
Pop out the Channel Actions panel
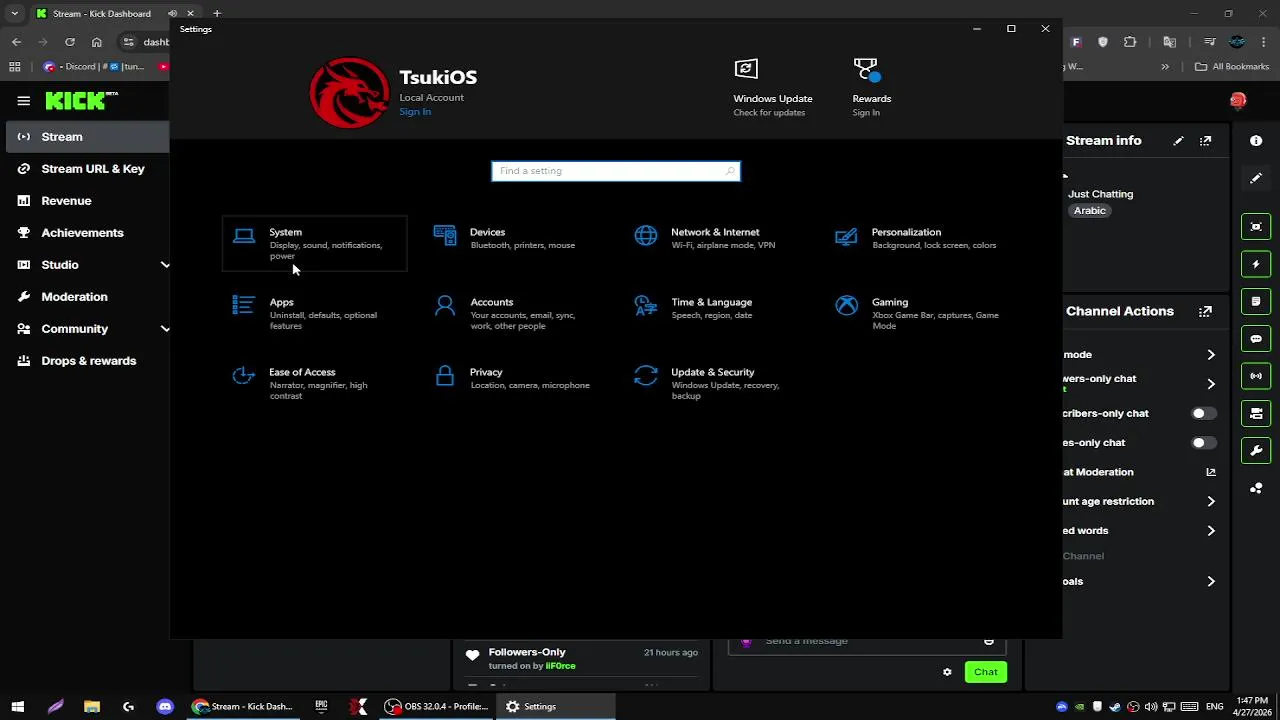point(1206,312)
